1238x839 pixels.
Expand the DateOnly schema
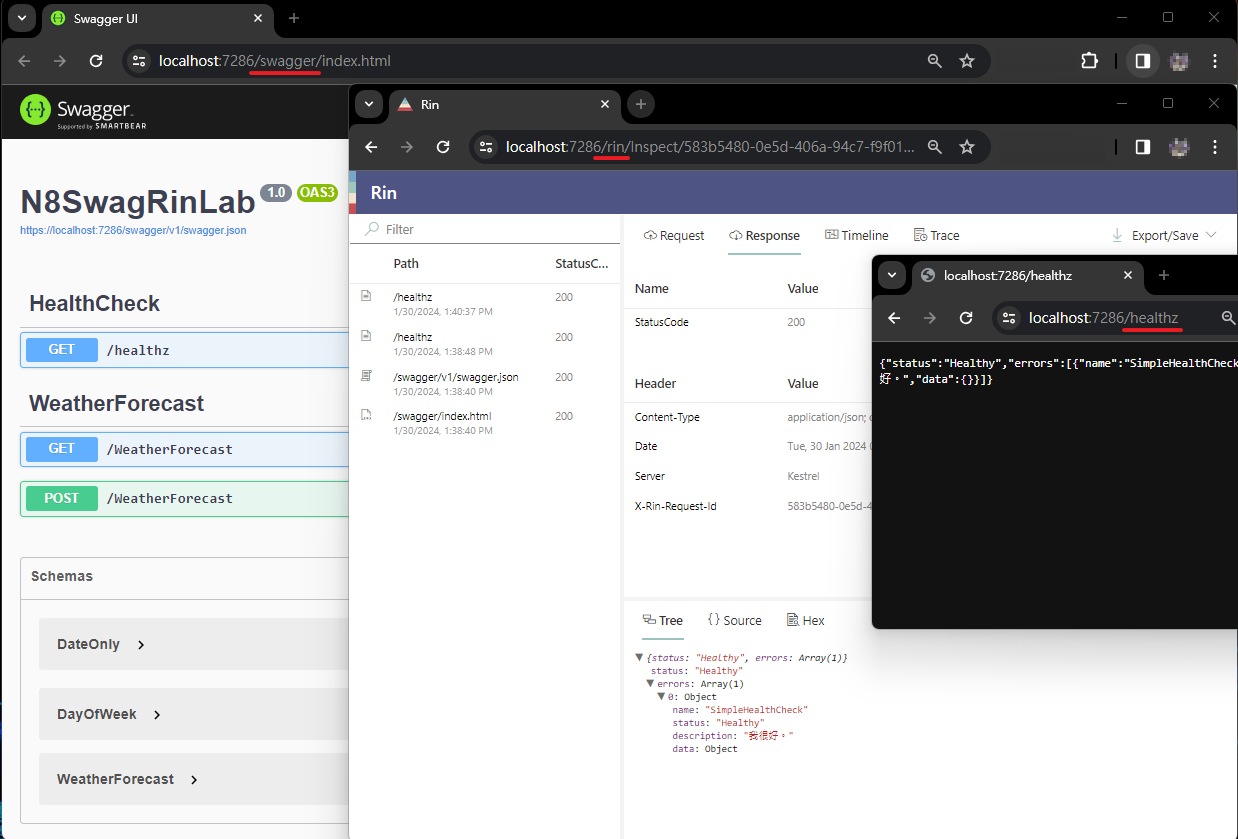click(x=141, y=645)
